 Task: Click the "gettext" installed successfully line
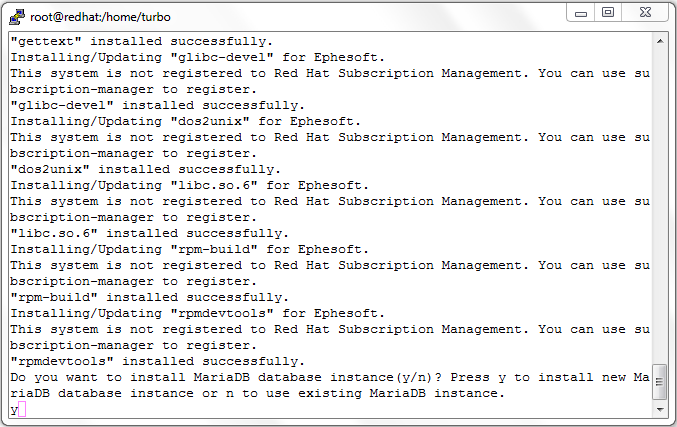click(x=142, y=41)
